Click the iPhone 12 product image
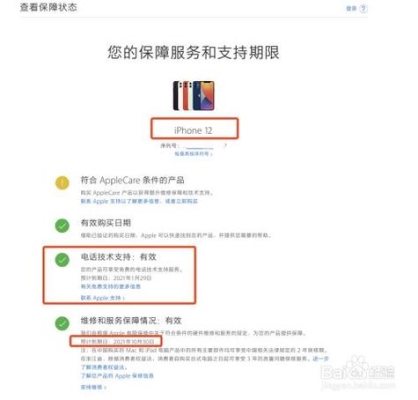Image resolution: width=418 pixels, height=400 pixels. pyautogui.click(x=193, y=96)
